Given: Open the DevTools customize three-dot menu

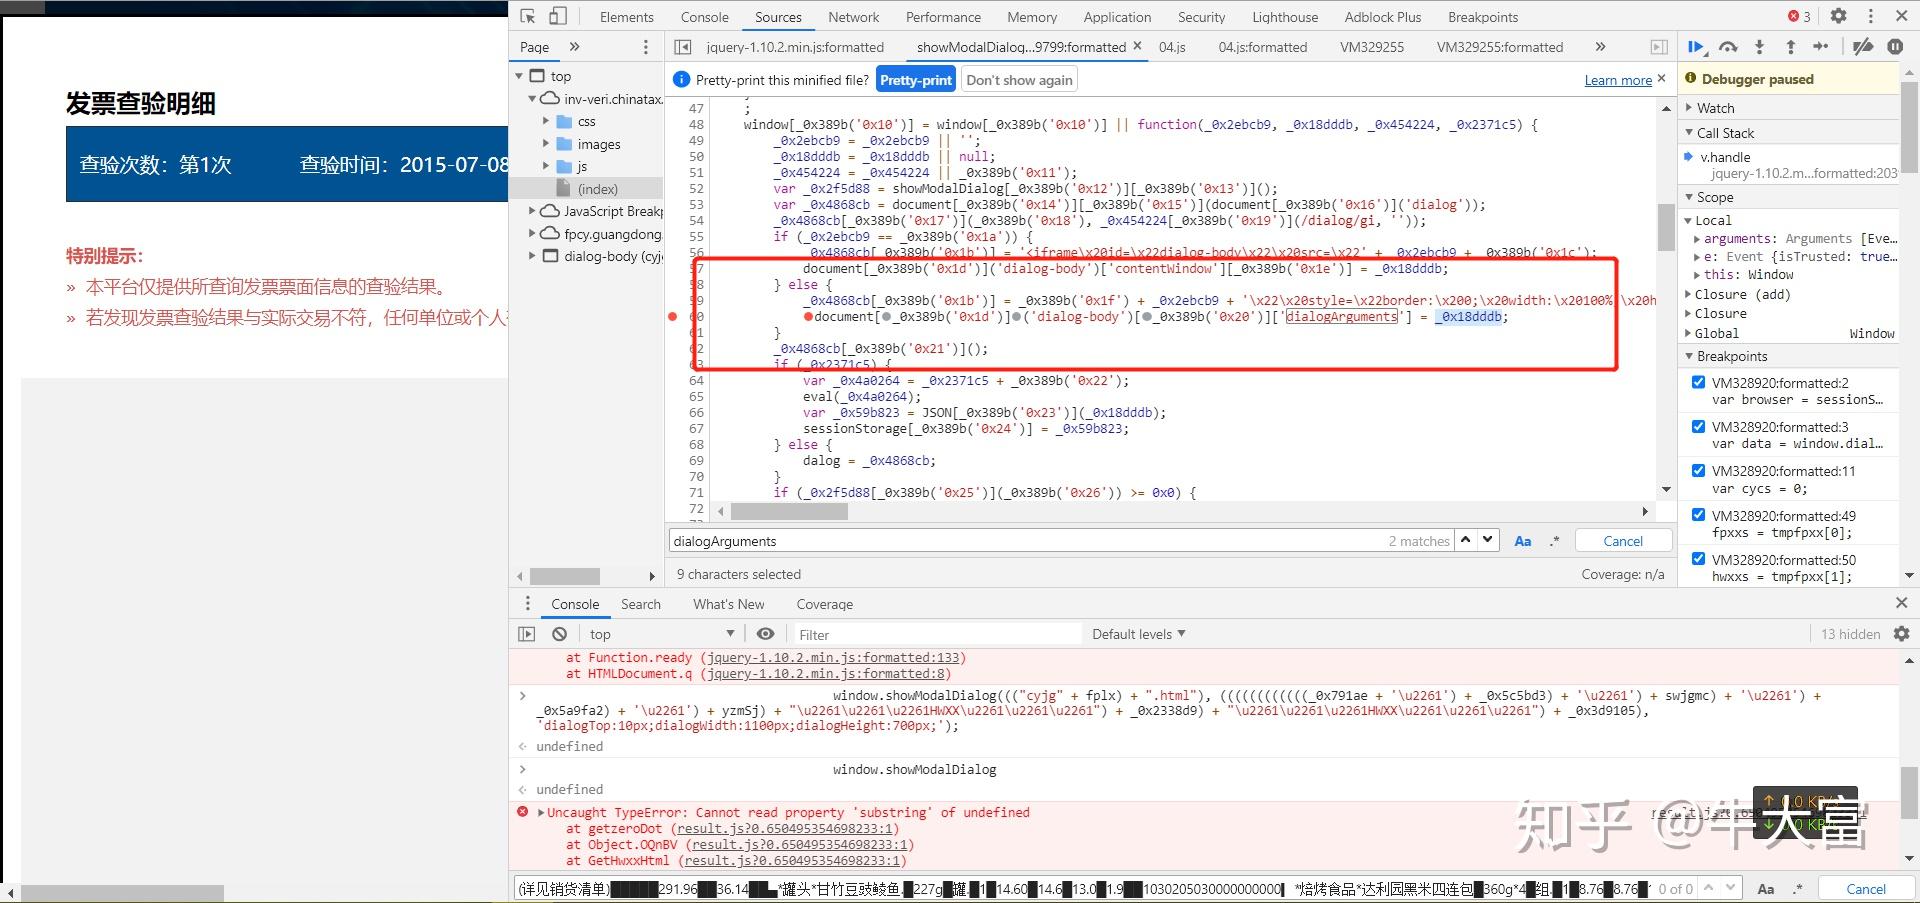Looking at the screenshot, I should (1870, 16).
